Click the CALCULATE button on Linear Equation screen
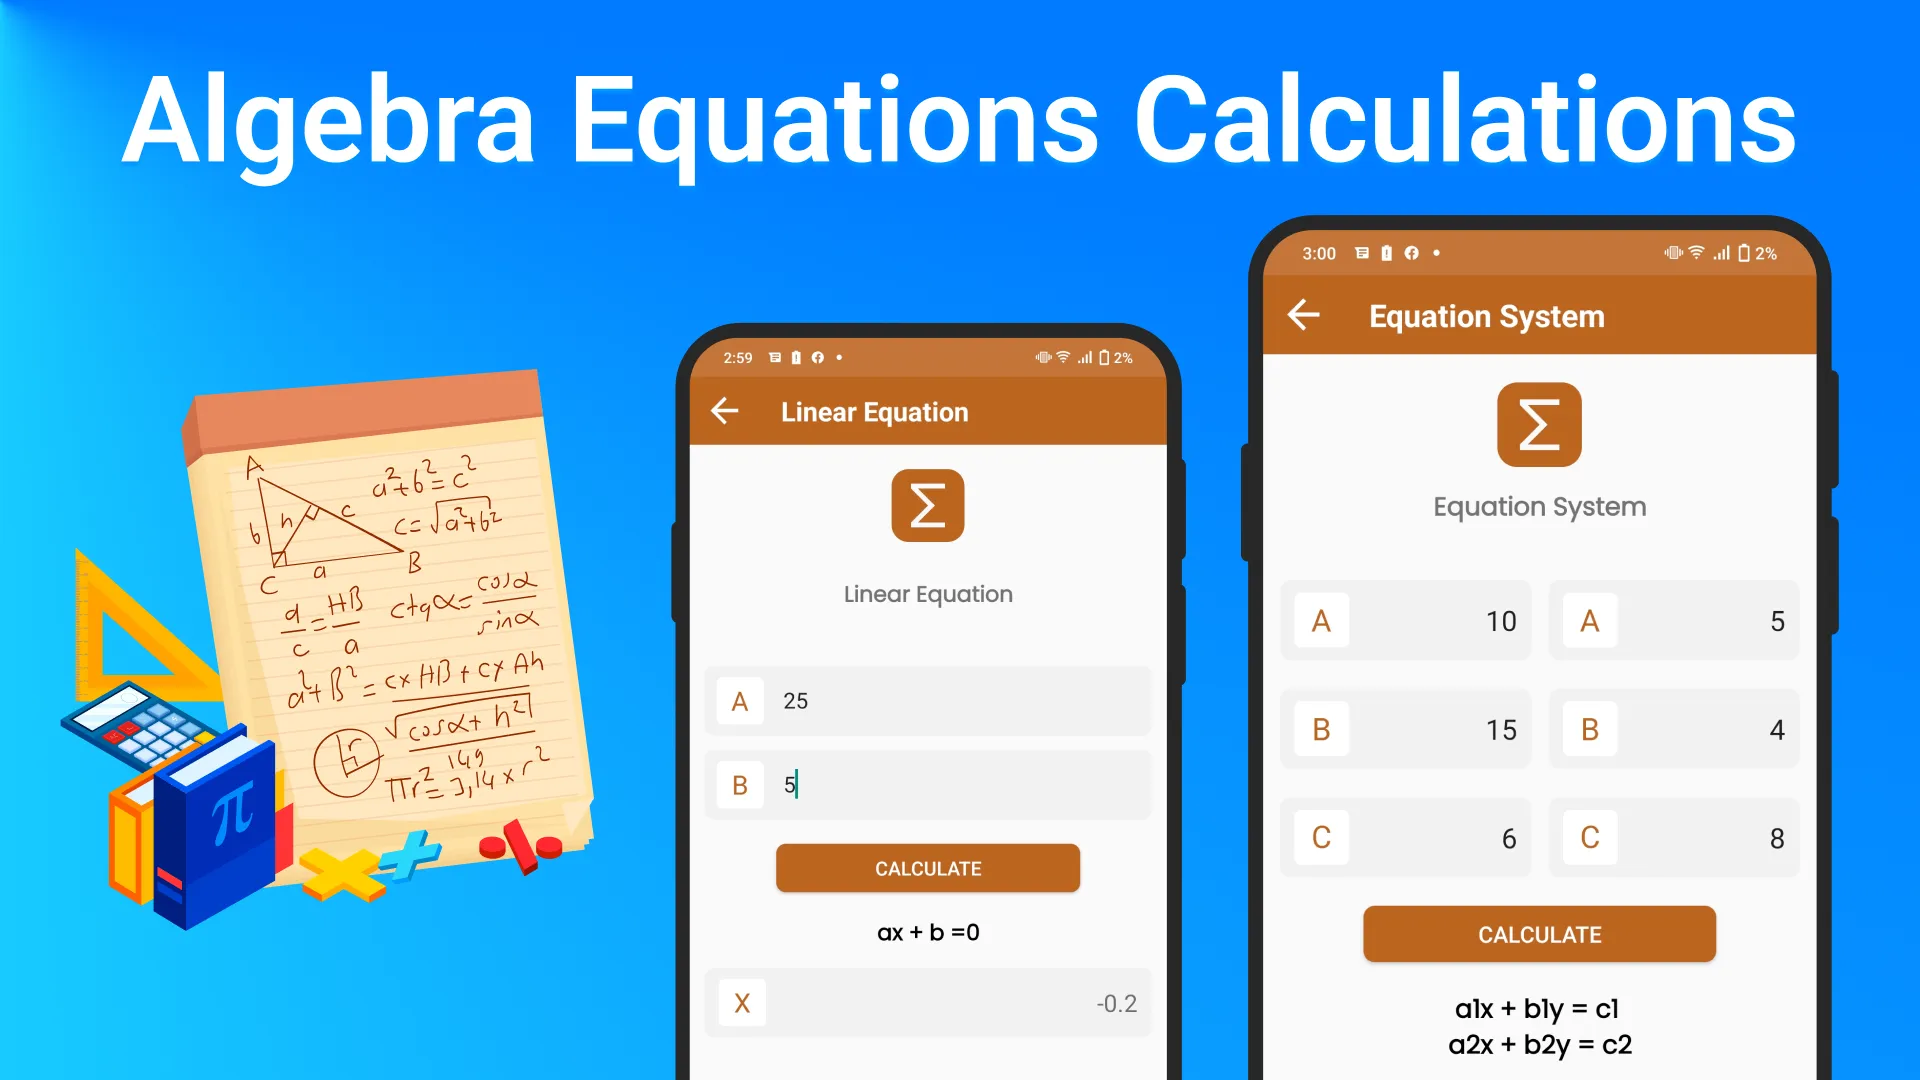1920x1080 pixels. click(927, 868)
